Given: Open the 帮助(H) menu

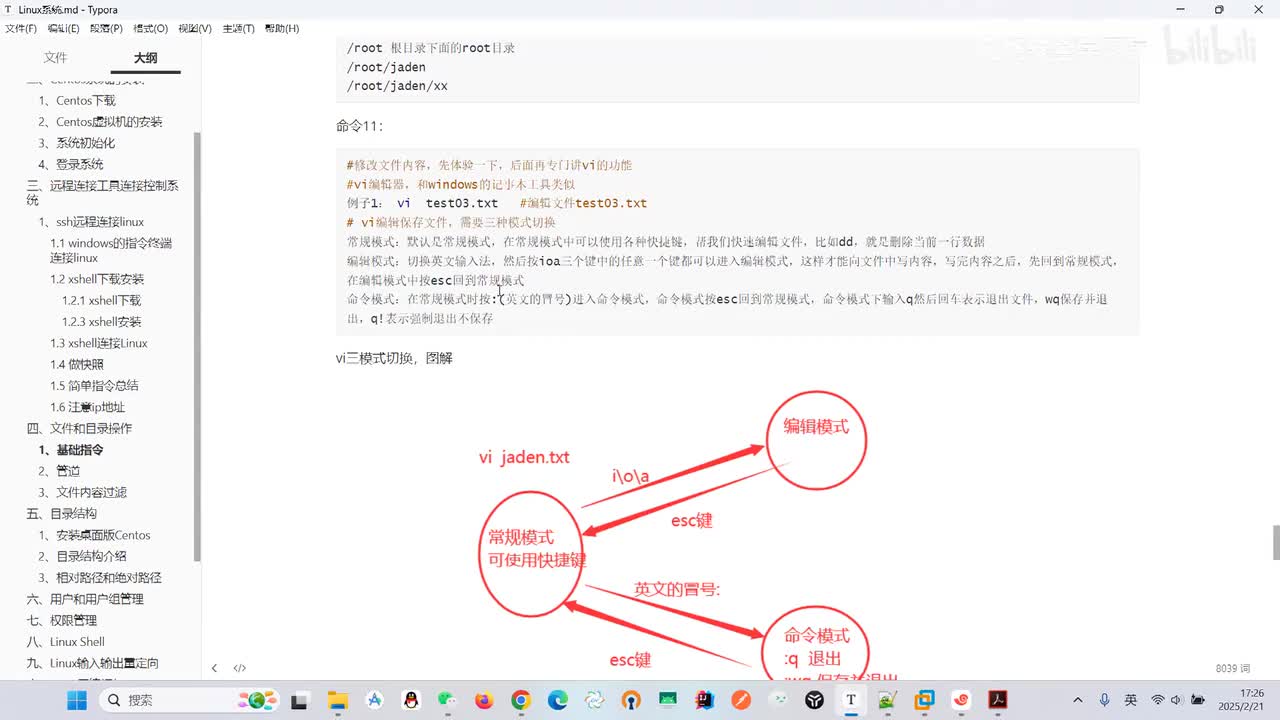Looking at the screenshot, I should [282, 29].
